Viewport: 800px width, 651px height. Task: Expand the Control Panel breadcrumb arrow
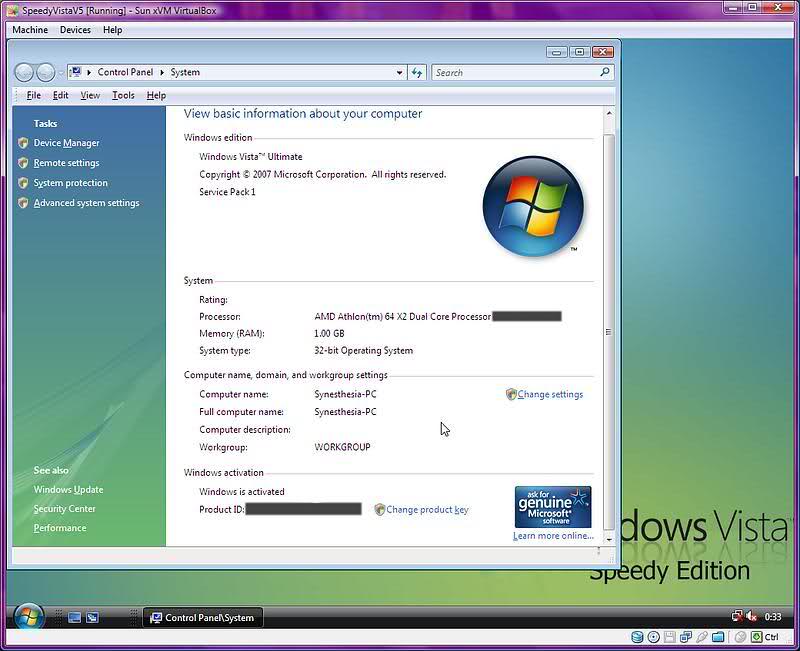162,72
